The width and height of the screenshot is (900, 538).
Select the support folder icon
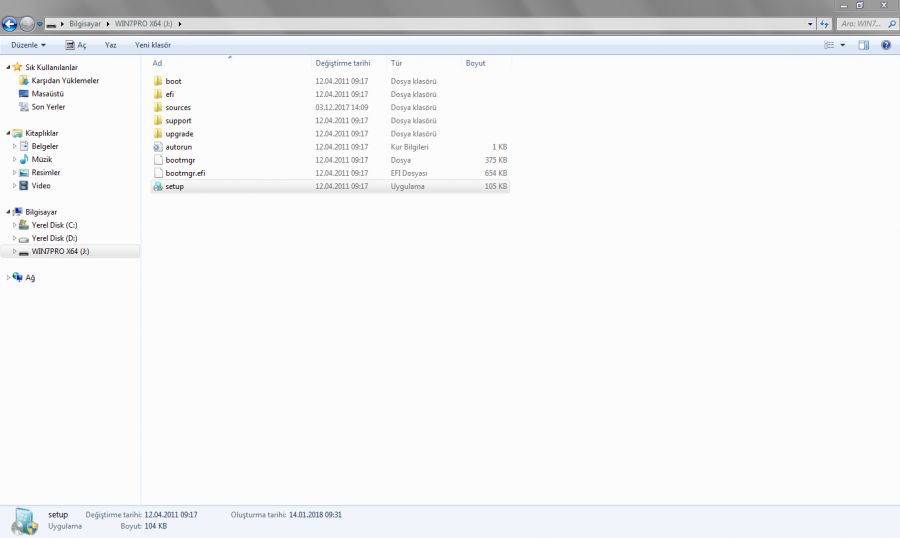tap(158, 121)
